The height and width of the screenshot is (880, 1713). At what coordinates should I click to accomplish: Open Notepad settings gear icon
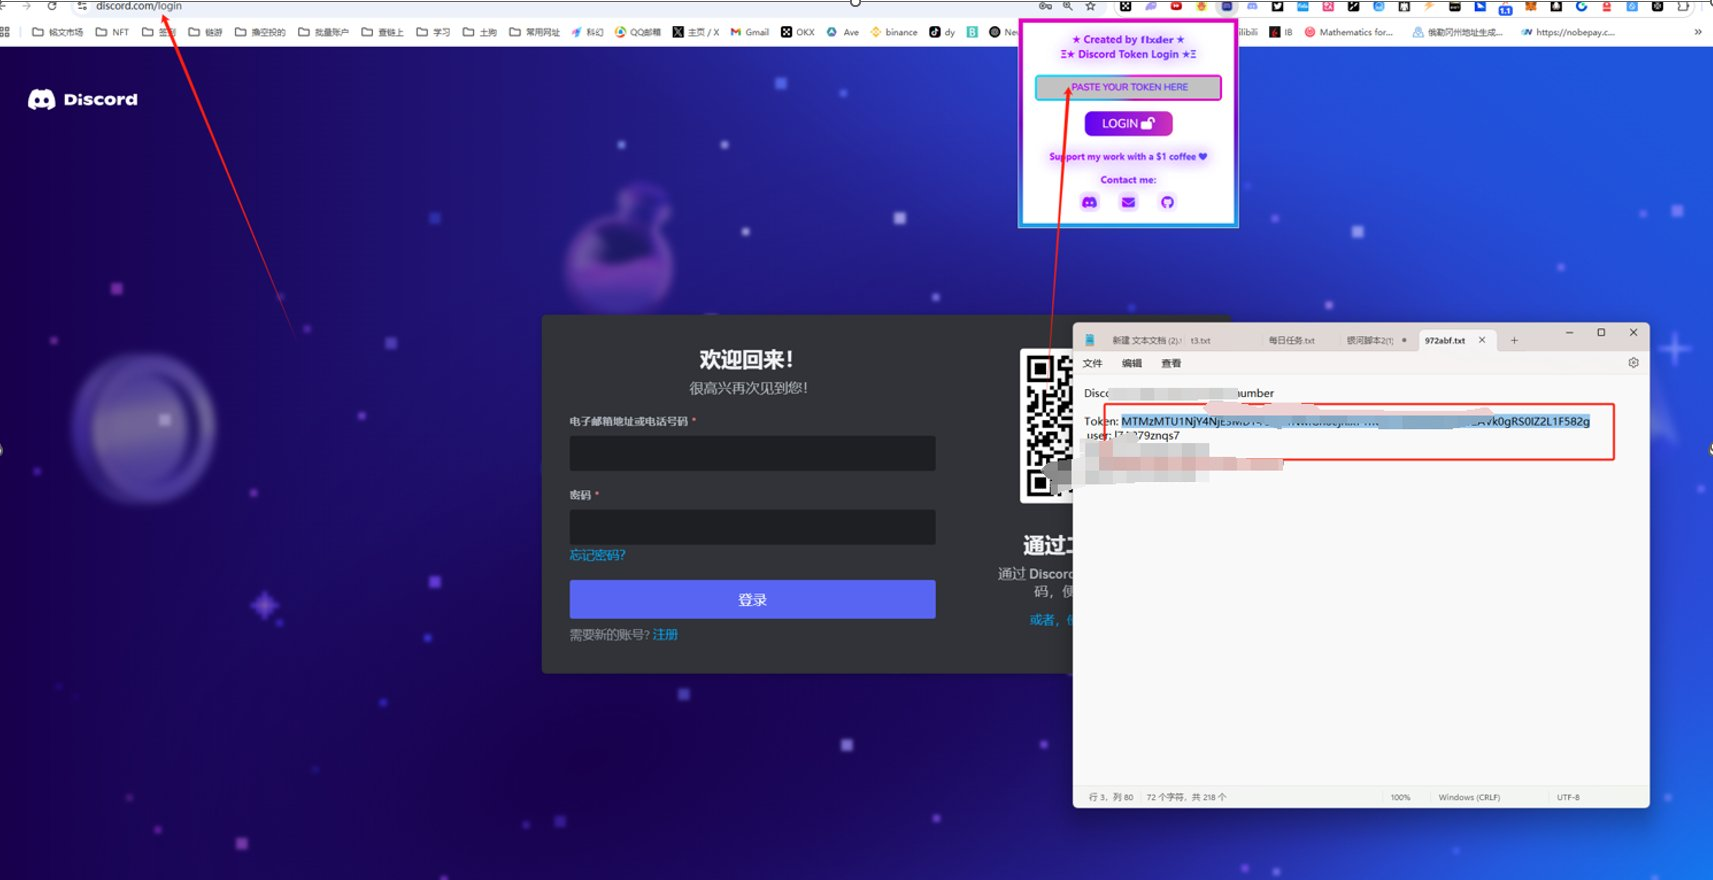tap(1633, 363)
